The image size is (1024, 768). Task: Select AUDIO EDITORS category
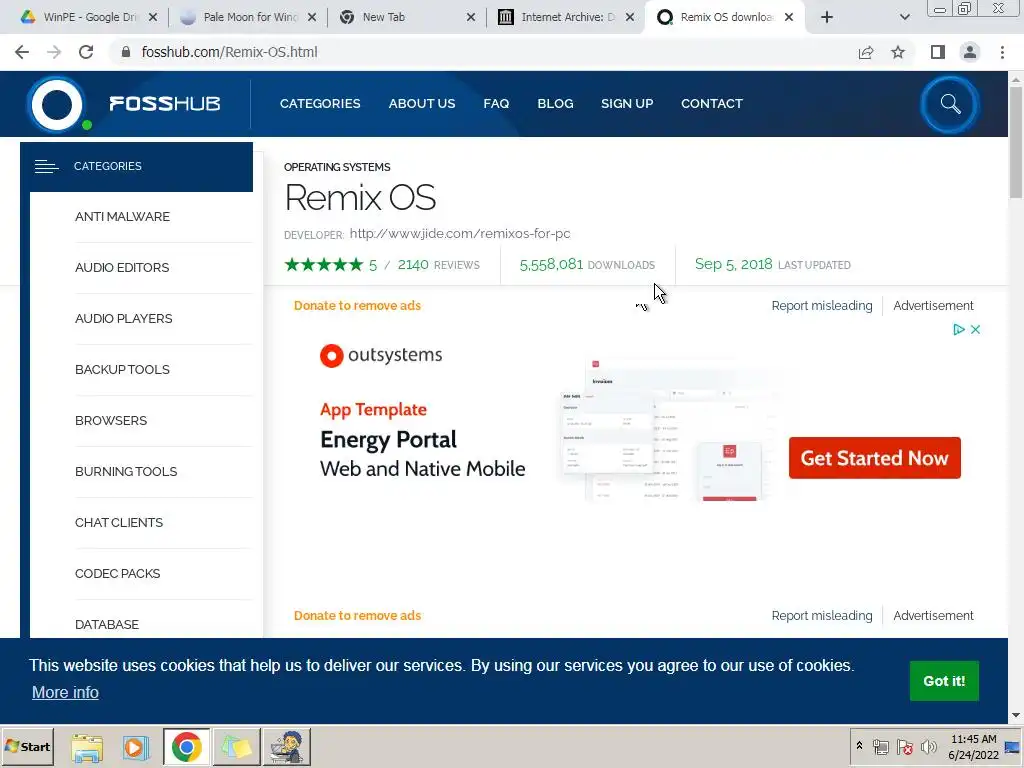pyautogui.click(x=122, y=268)
